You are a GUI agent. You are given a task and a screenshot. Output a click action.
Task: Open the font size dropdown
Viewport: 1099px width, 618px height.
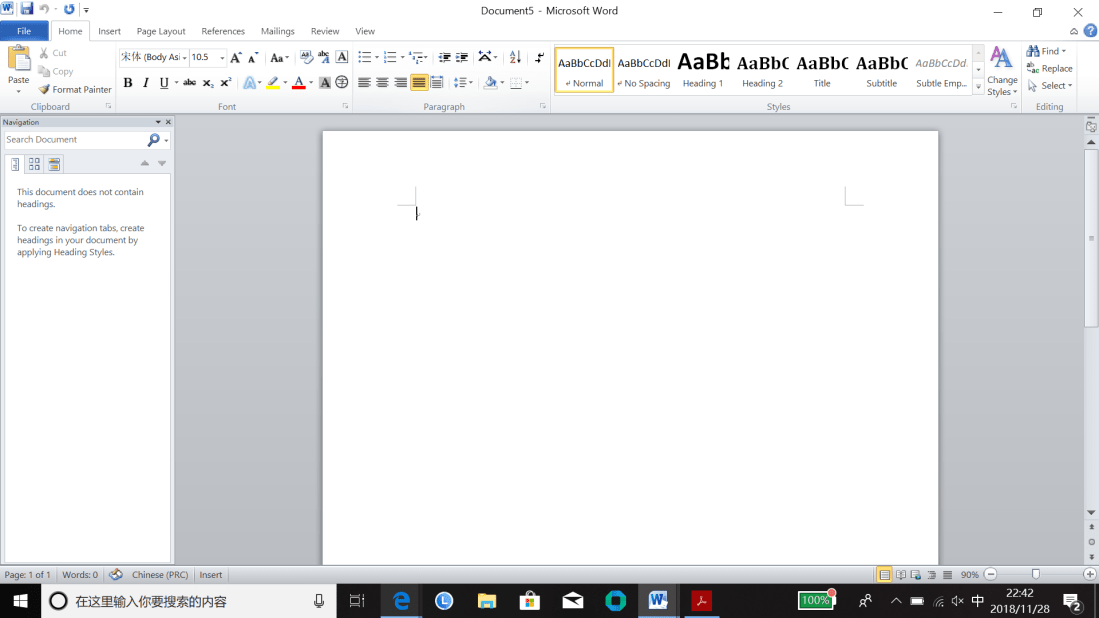[x=221, y=57]
